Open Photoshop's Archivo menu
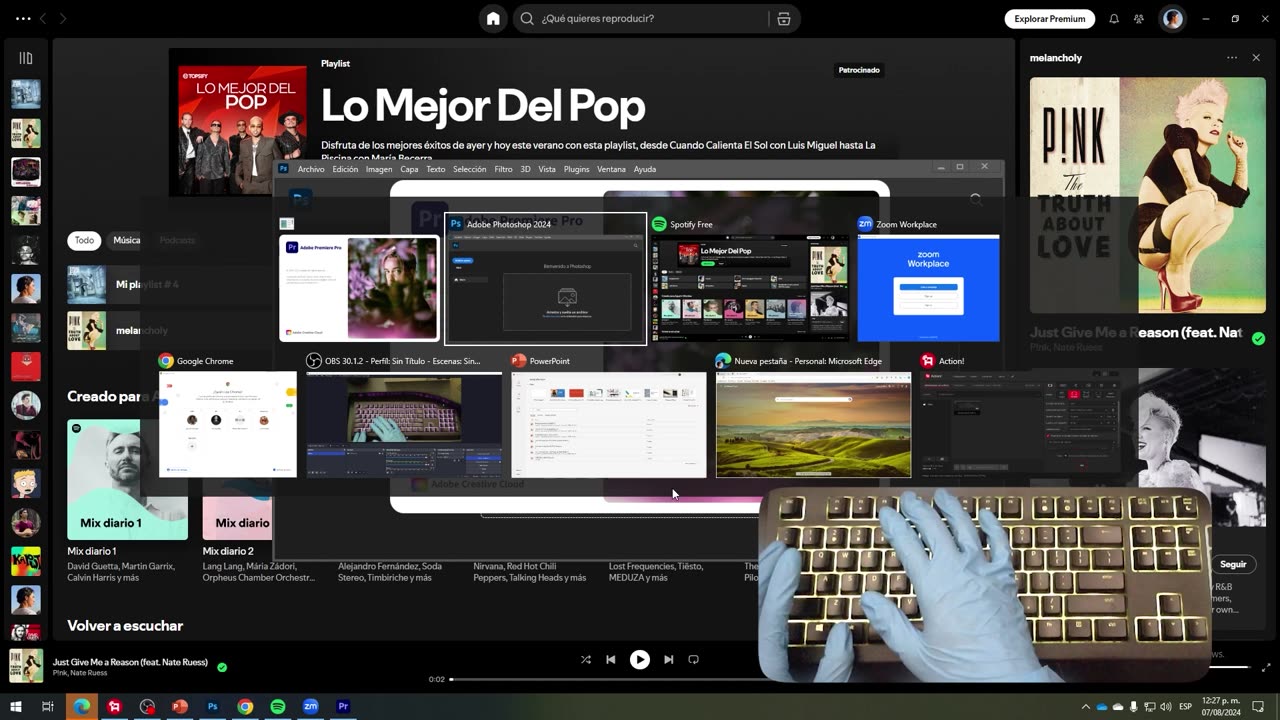Image resolution: width=1280 pixels, height=720 pixels. pos(310,169)
